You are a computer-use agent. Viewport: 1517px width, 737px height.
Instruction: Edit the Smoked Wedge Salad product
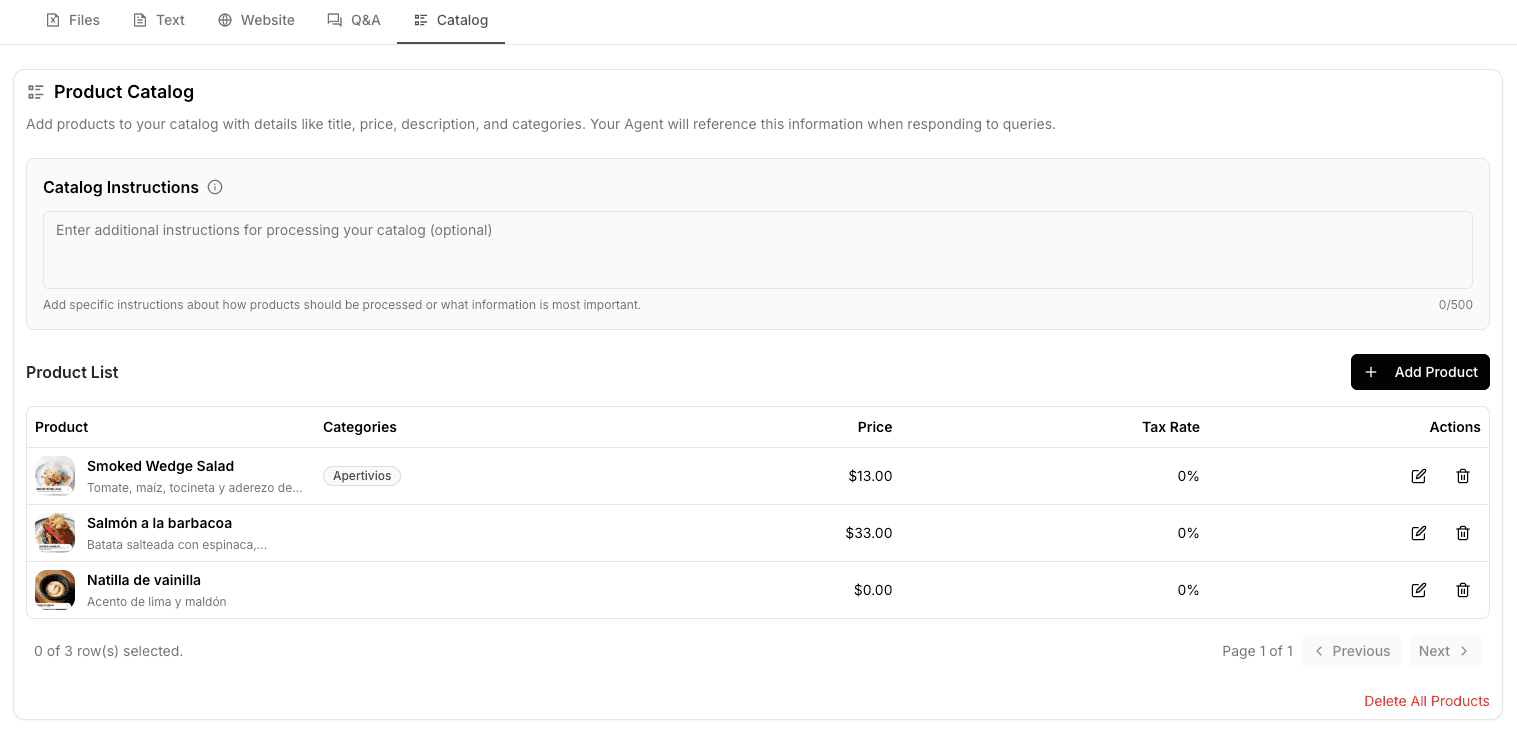[1418, 476]
